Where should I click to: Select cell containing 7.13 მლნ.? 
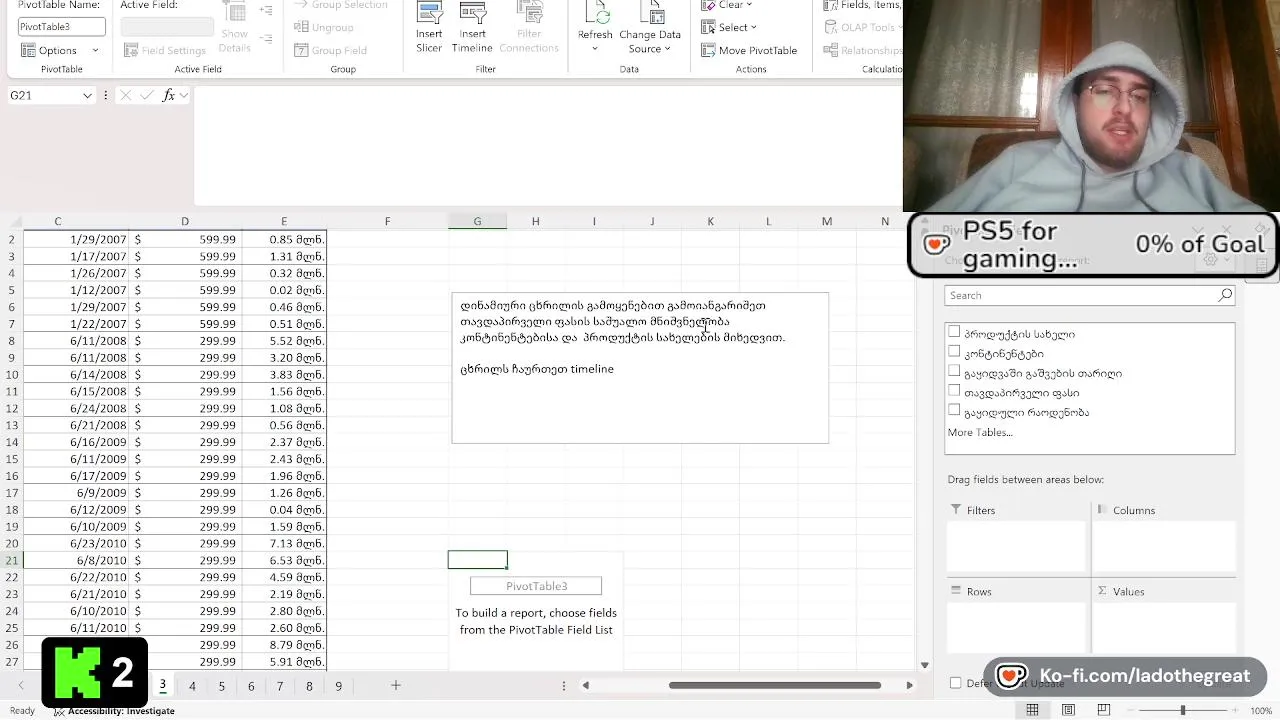(284, 543)
